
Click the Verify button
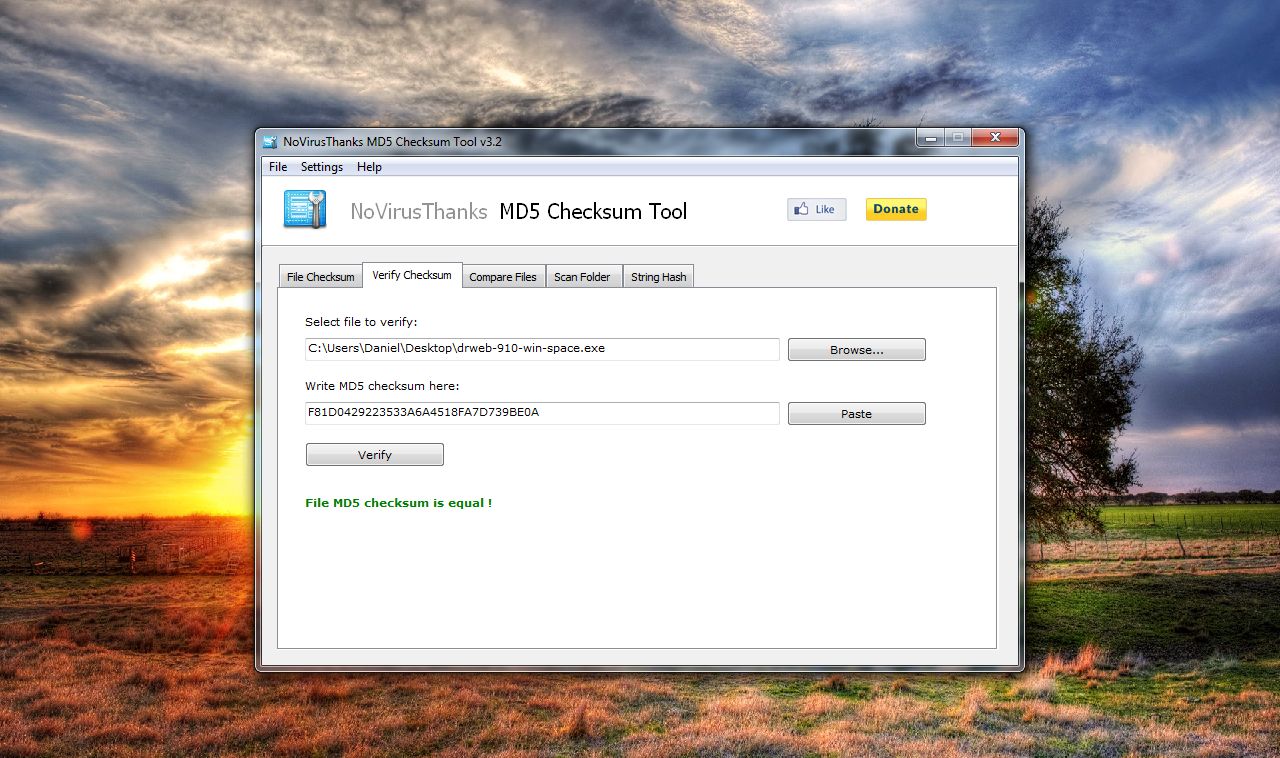click(x=375, y=455)
